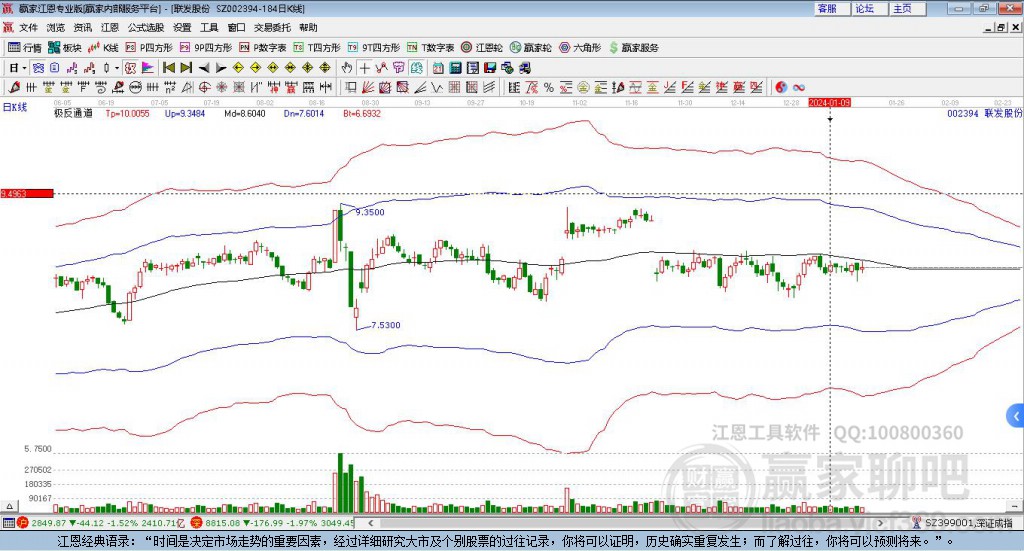Click the down-arrow button at chart's right edge
1024x551 pixels.
[1014, 506]
